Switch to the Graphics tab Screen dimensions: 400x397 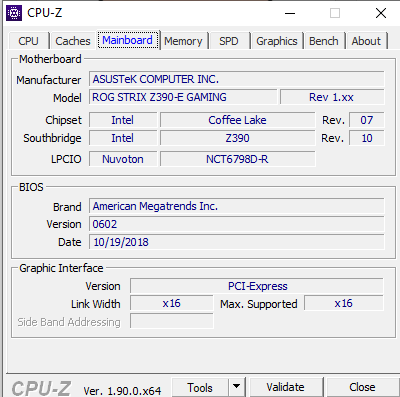pos(277,41)
